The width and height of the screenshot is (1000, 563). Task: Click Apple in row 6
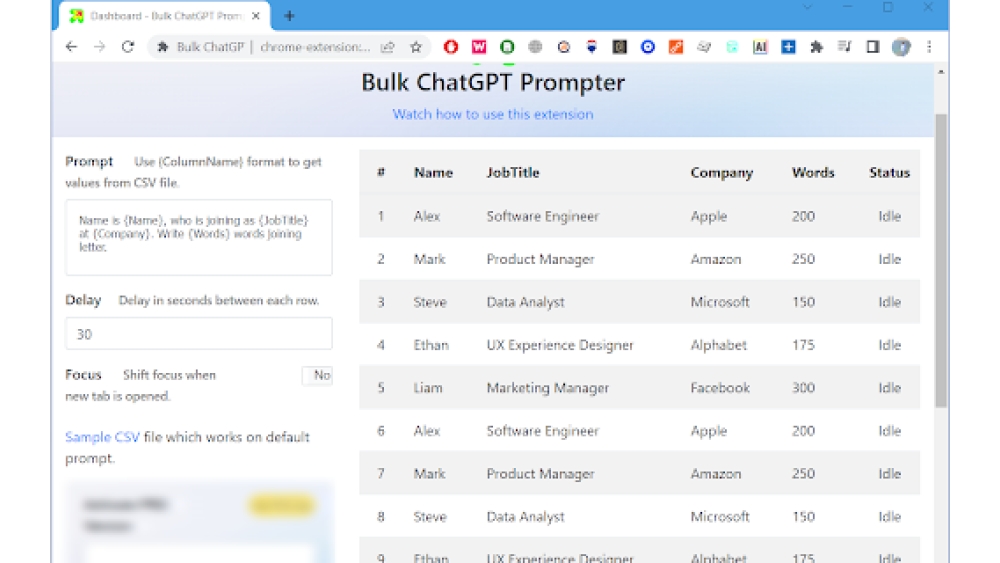(708, 431)
